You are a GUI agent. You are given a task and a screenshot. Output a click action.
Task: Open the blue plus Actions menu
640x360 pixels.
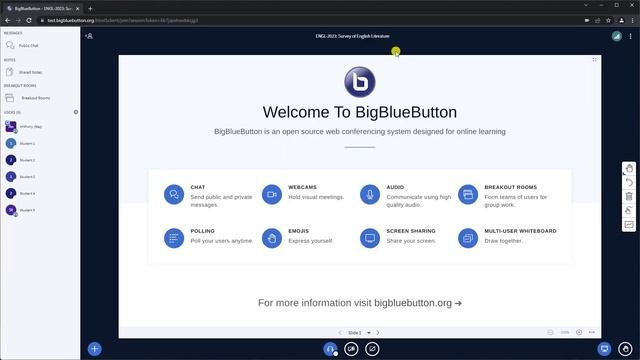click(x=94, y=349)
